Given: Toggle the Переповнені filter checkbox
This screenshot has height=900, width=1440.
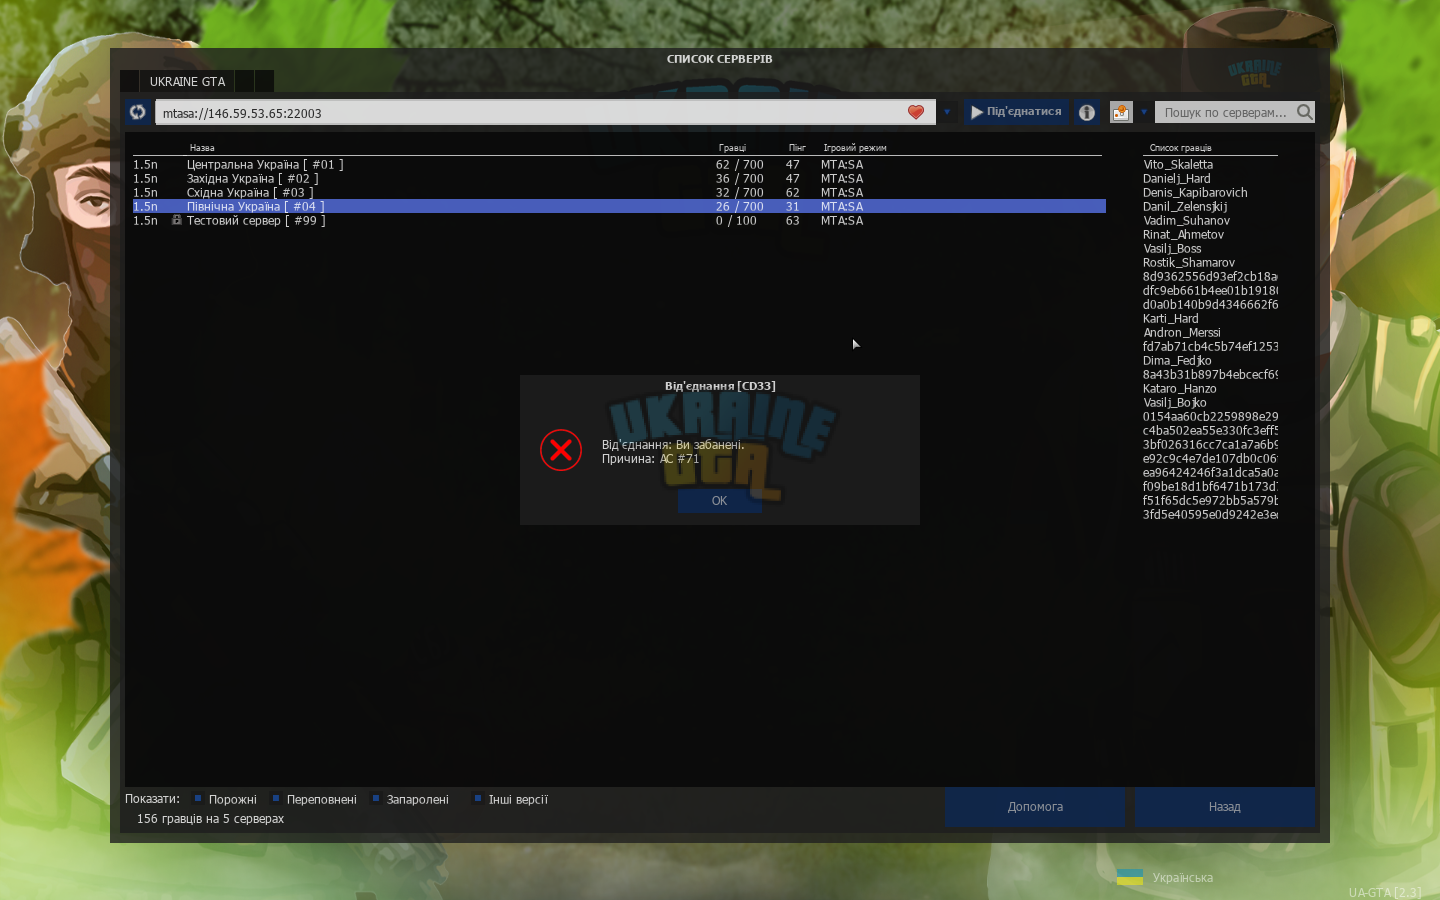Looking at the screenshot, I should pos(276,798).
